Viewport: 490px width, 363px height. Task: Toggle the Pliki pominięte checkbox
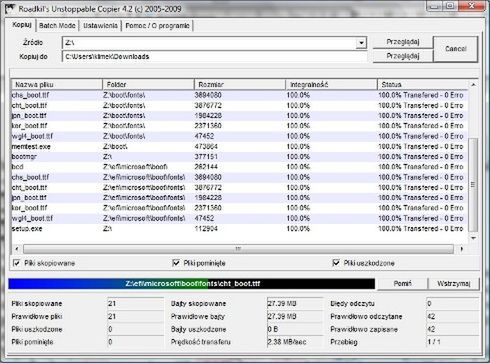tap(176, 263)
